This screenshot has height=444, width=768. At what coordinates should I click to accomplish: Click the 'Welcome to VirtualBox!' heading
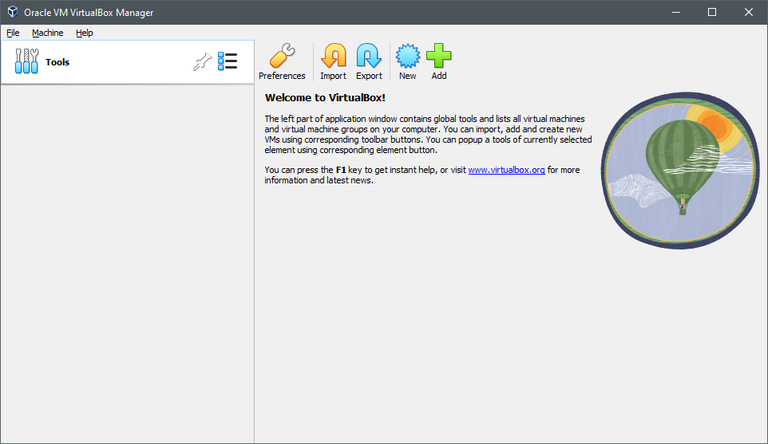coord(325,98)
